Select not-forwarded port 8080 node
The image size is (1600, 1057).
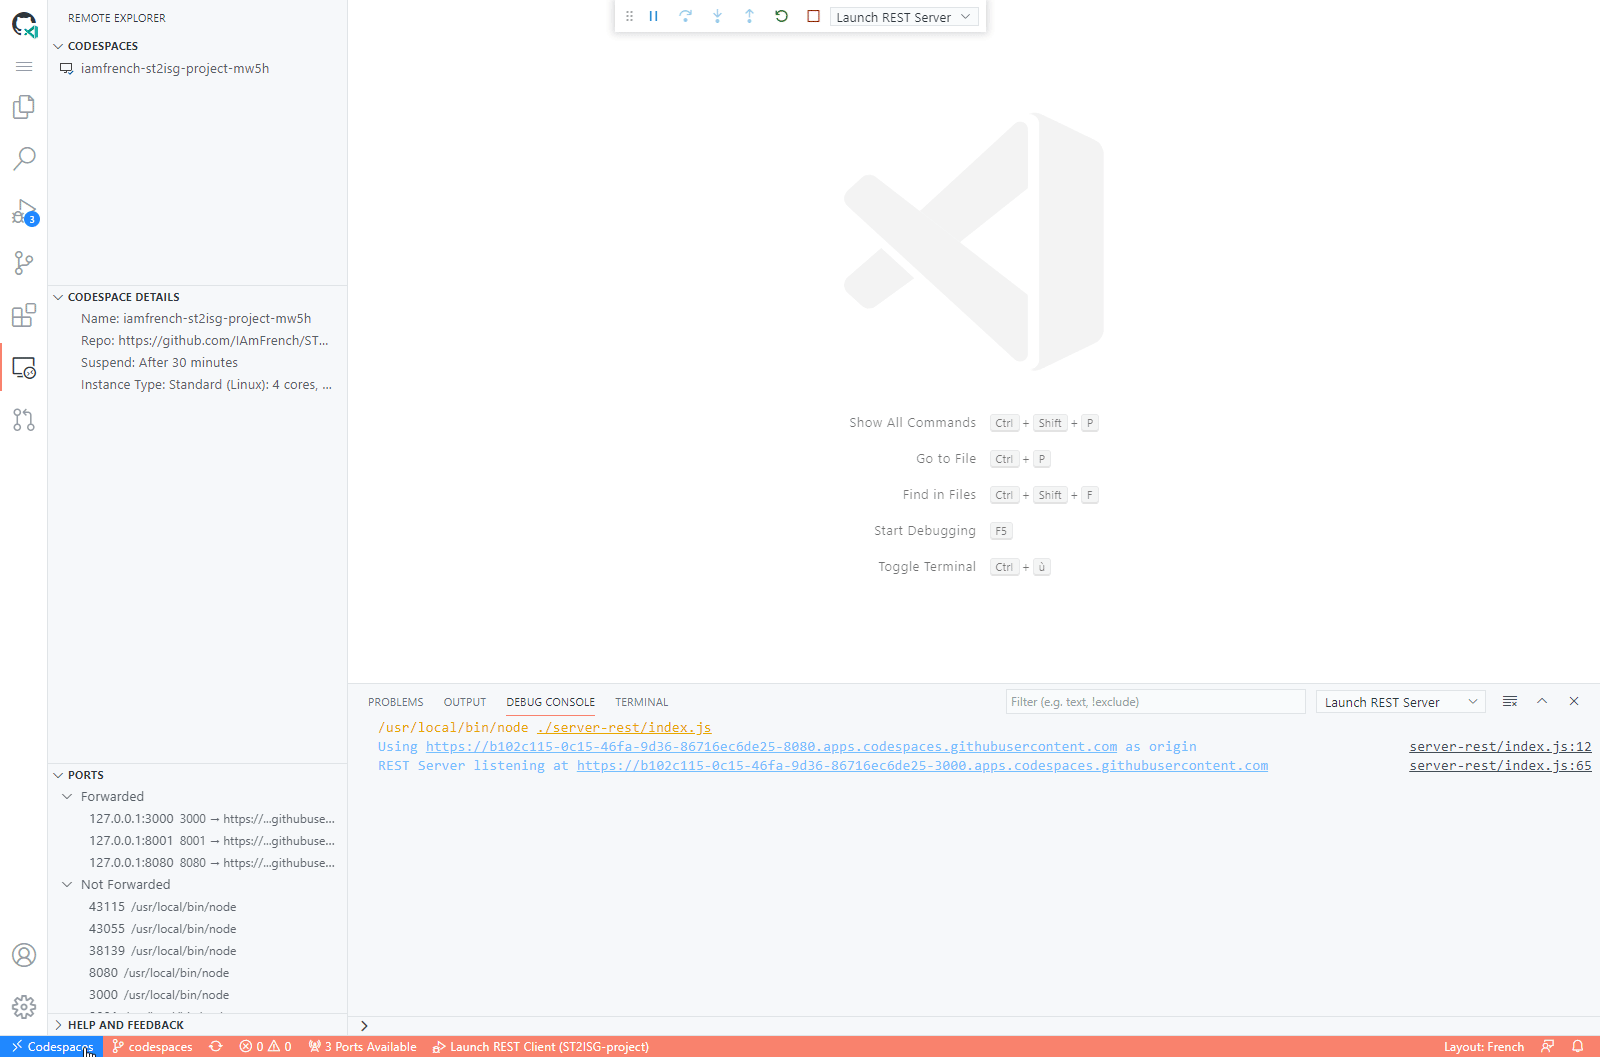[x=197, y=973]
